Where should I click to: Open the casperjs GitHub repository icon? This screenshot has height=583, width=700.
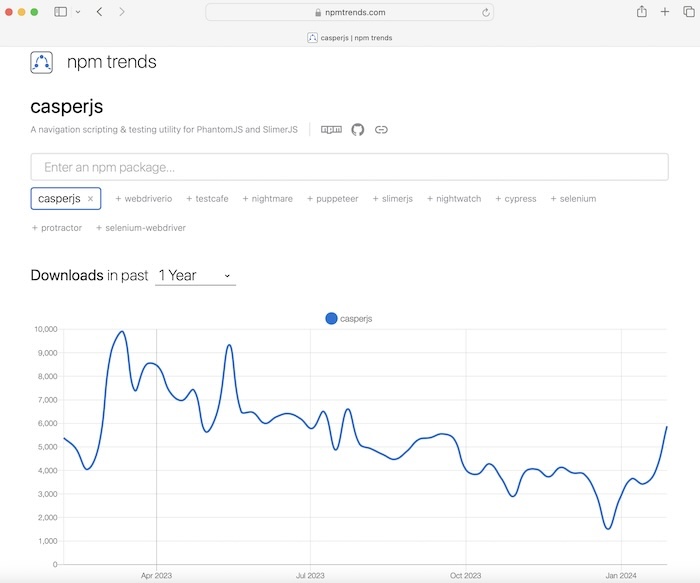pos(358,130)
